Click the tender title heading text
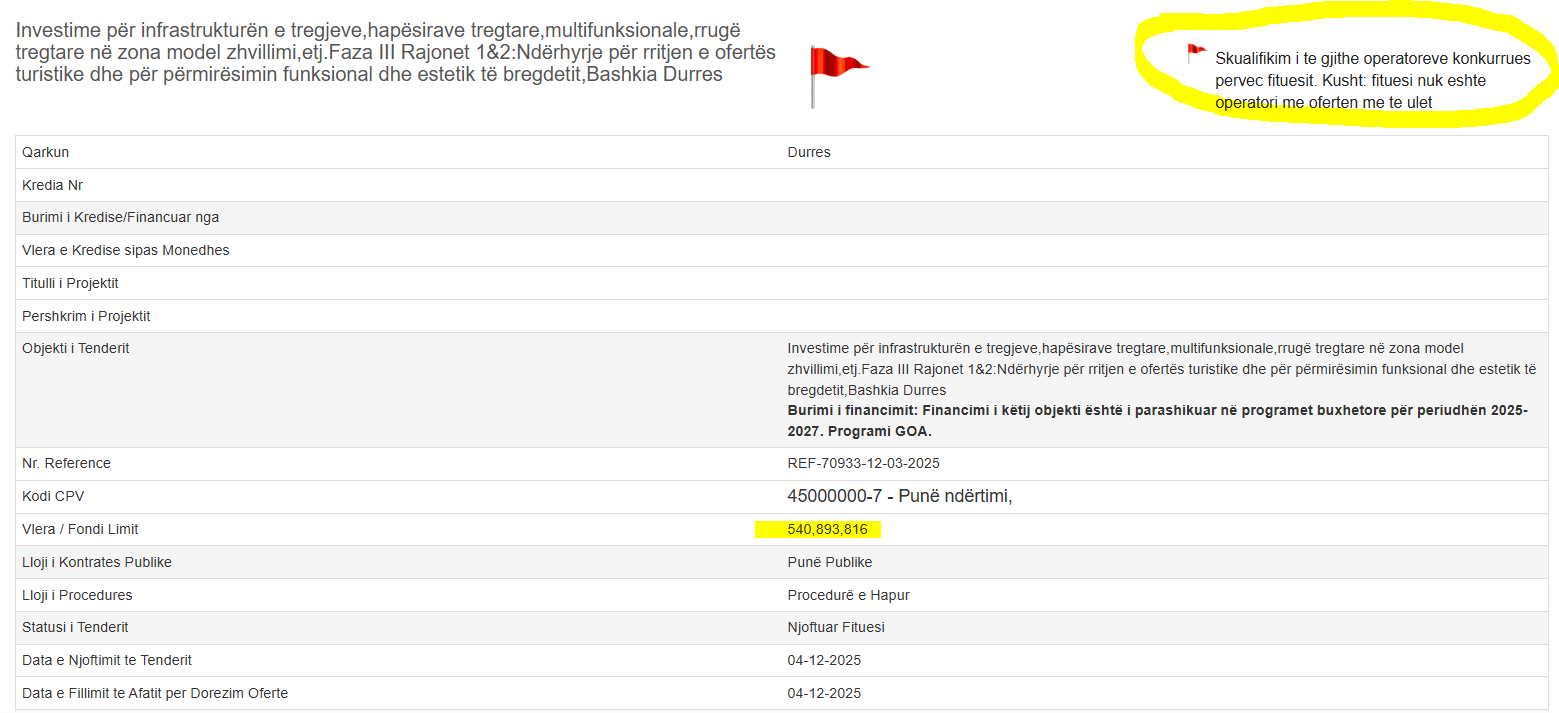1559x713 pixels. (x=395, y=52)
